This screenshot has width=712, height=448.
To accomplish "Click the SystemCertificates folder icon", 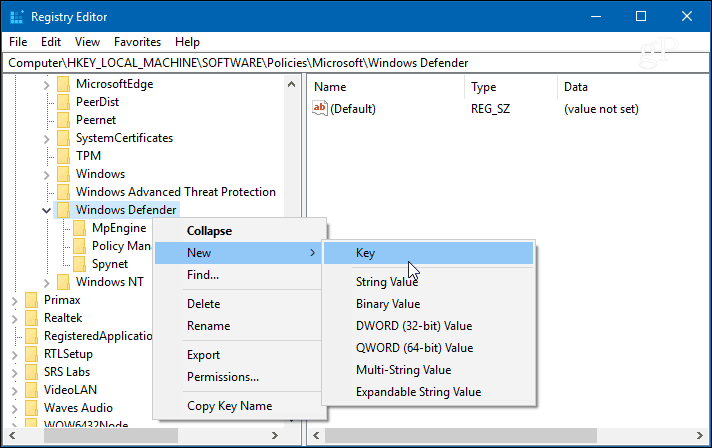I will (x=64, y=138).
